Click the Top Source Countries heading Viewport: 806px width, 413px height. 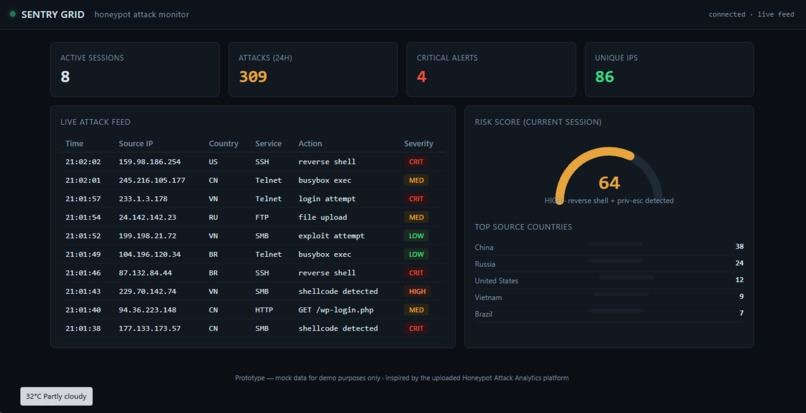click(523, 227)
